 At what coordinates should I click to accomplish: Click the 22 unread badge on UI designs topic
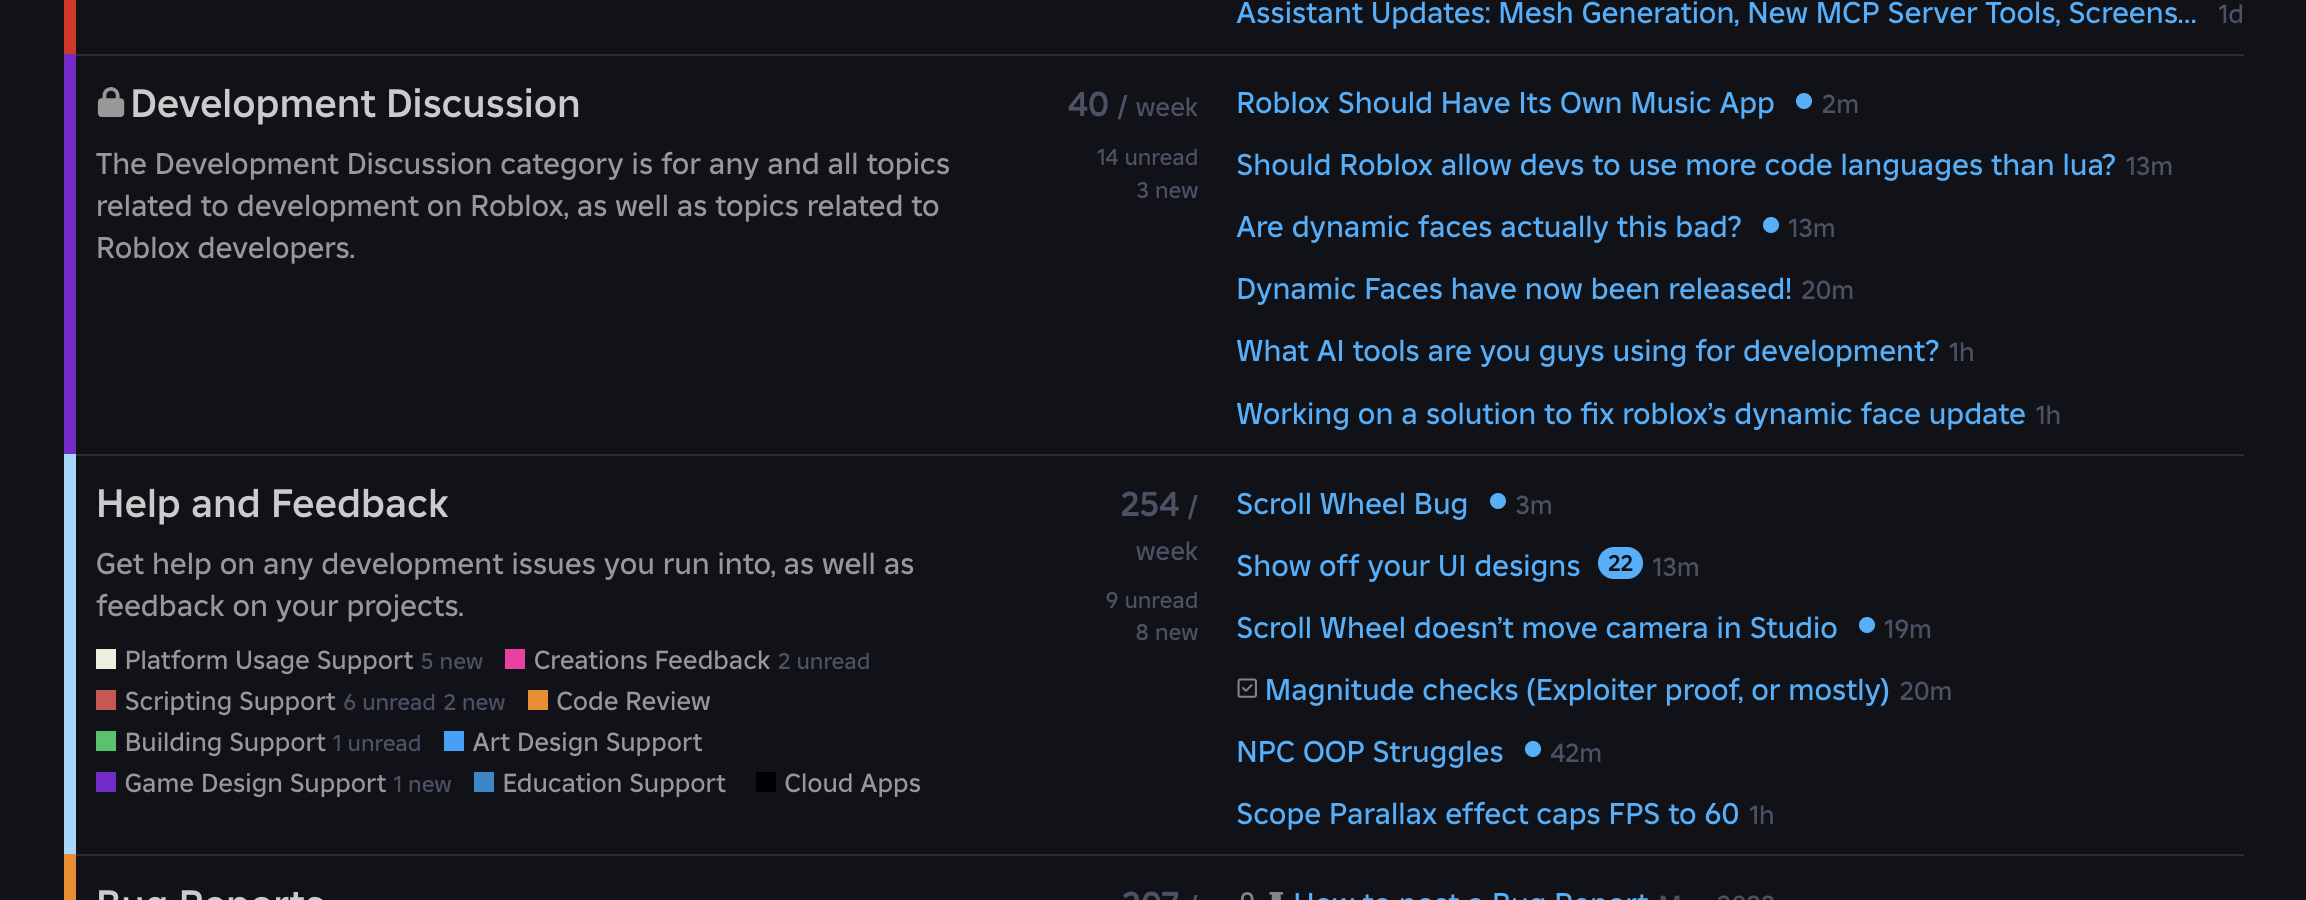pos(1620,564)
